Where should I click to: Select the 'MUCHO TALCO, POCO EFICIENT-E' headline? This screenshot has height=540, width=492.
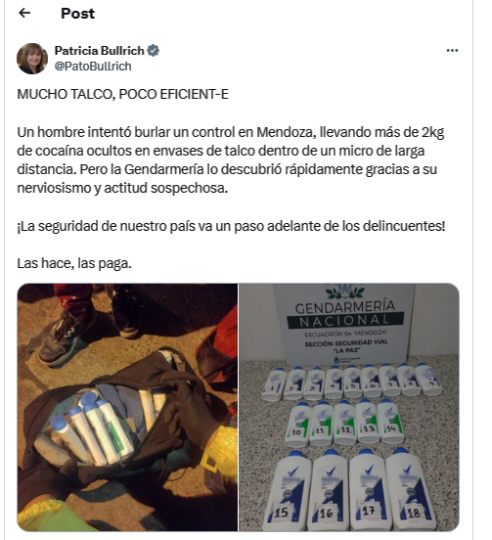pos(123,94)
